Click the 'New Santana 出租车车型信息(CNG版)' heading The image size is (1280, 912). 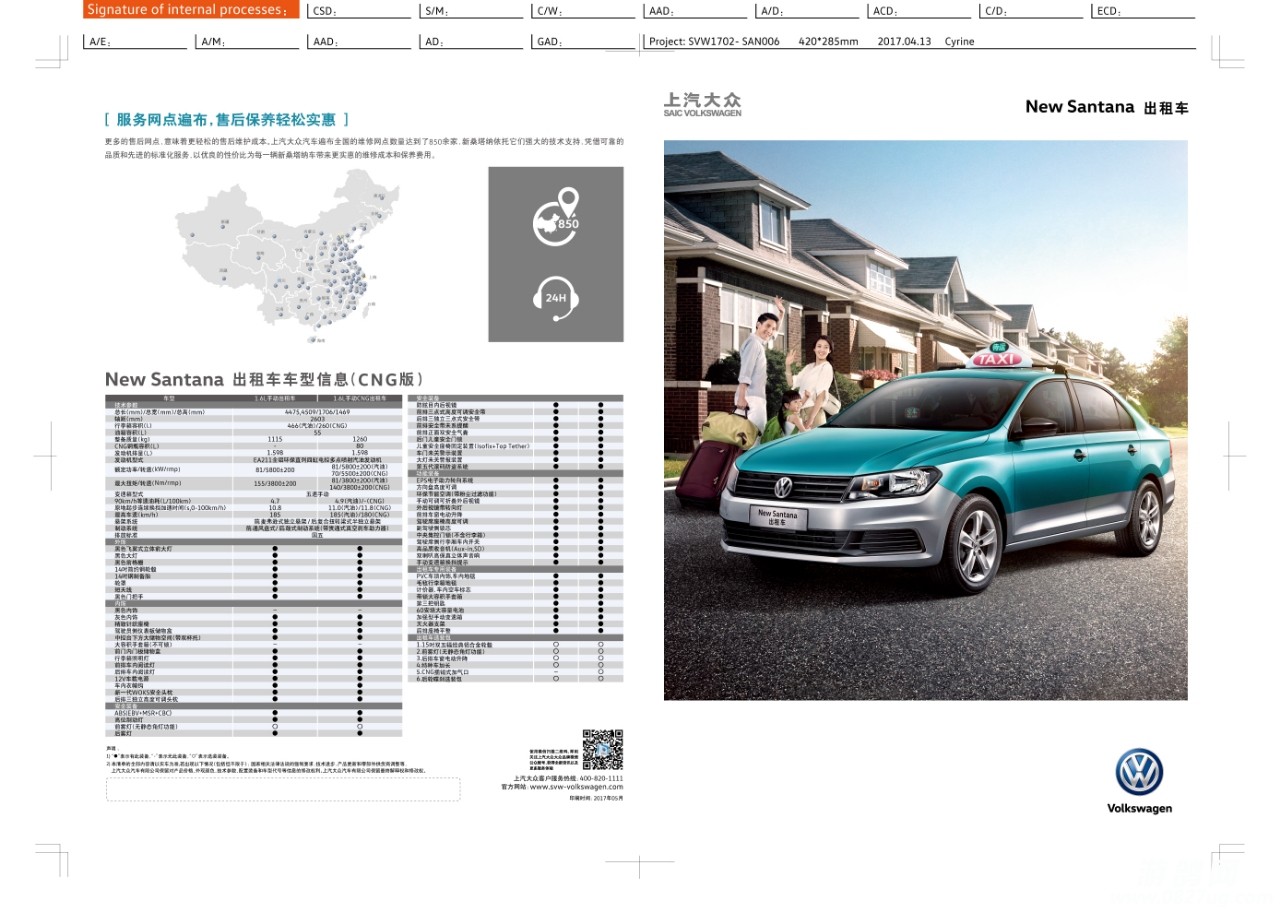tap(264, 380)
